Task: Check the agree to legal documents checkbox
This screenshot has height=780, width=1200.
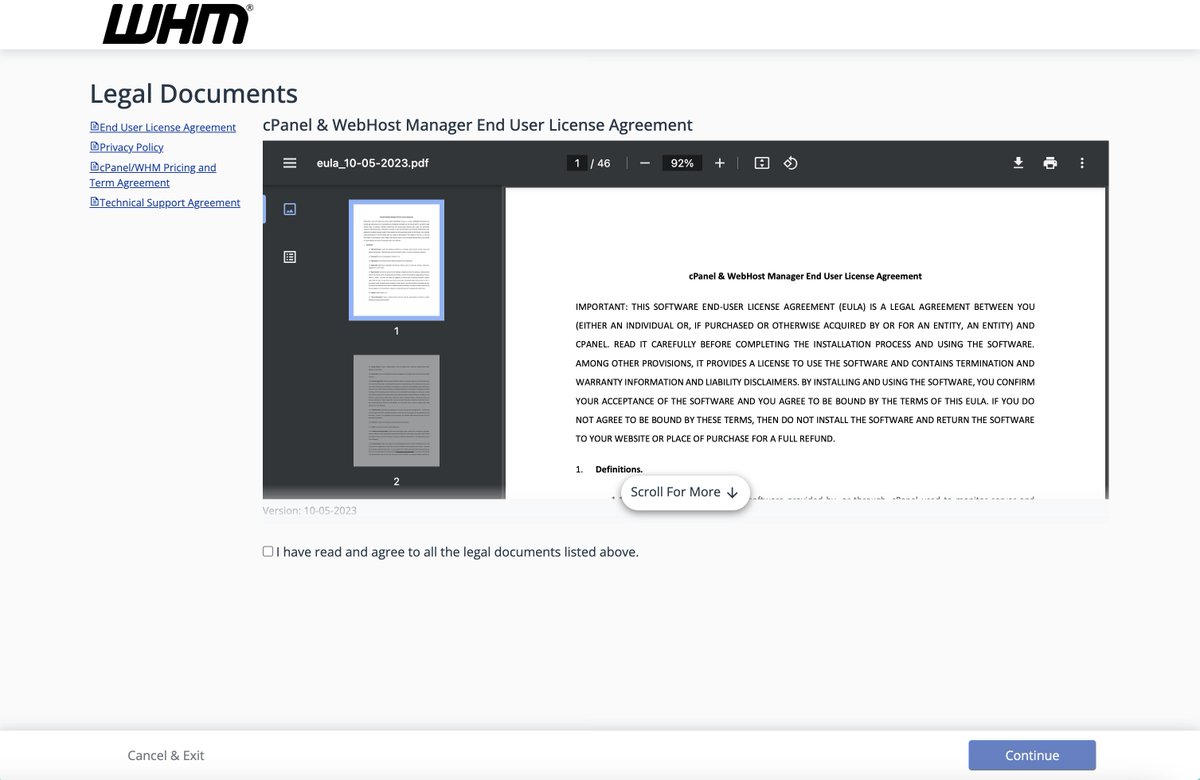Action: tap(268, 551)
